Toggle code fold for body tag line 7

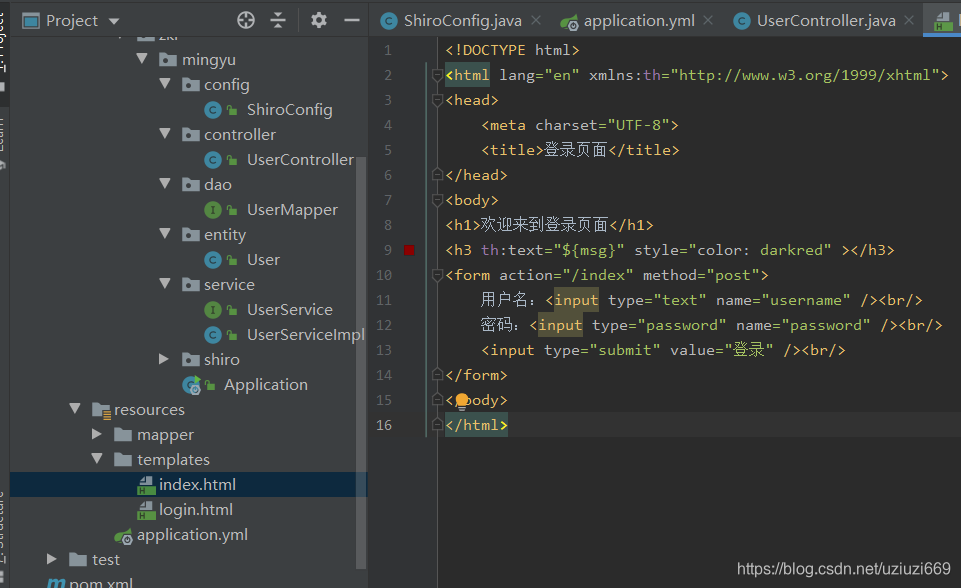pyautogui.click(x=437, y=200)
